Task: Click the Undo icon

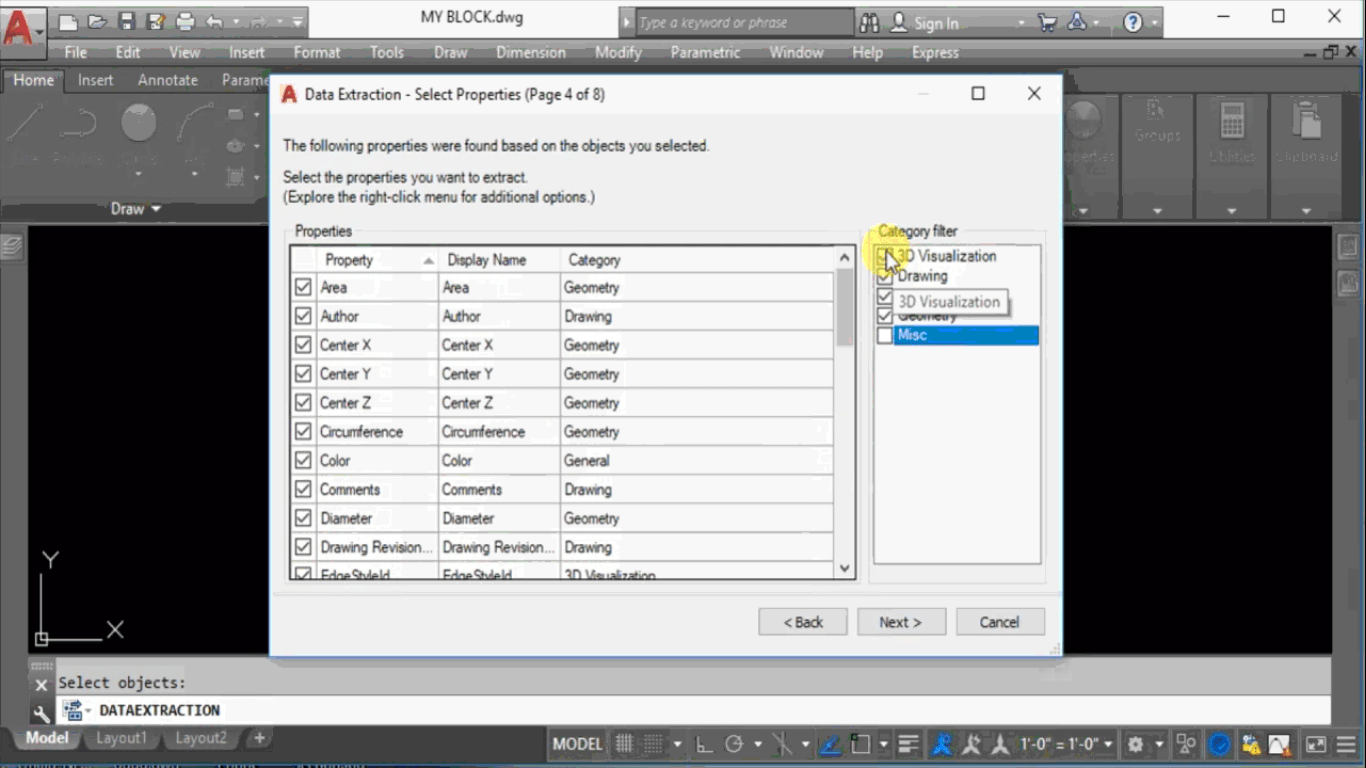Action: [x=214, y=21]
